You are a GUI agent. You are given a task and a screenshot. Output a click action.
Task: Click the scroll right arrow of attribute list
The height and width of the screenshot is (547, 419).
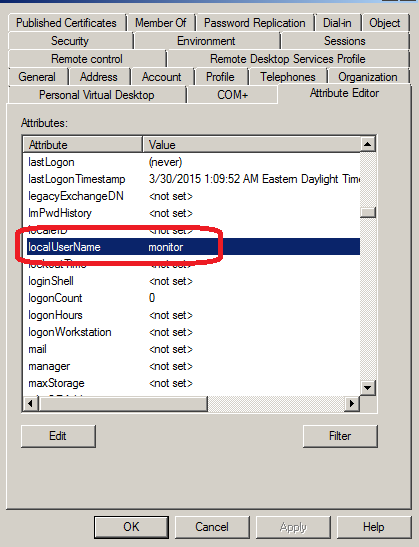(352, 404)
